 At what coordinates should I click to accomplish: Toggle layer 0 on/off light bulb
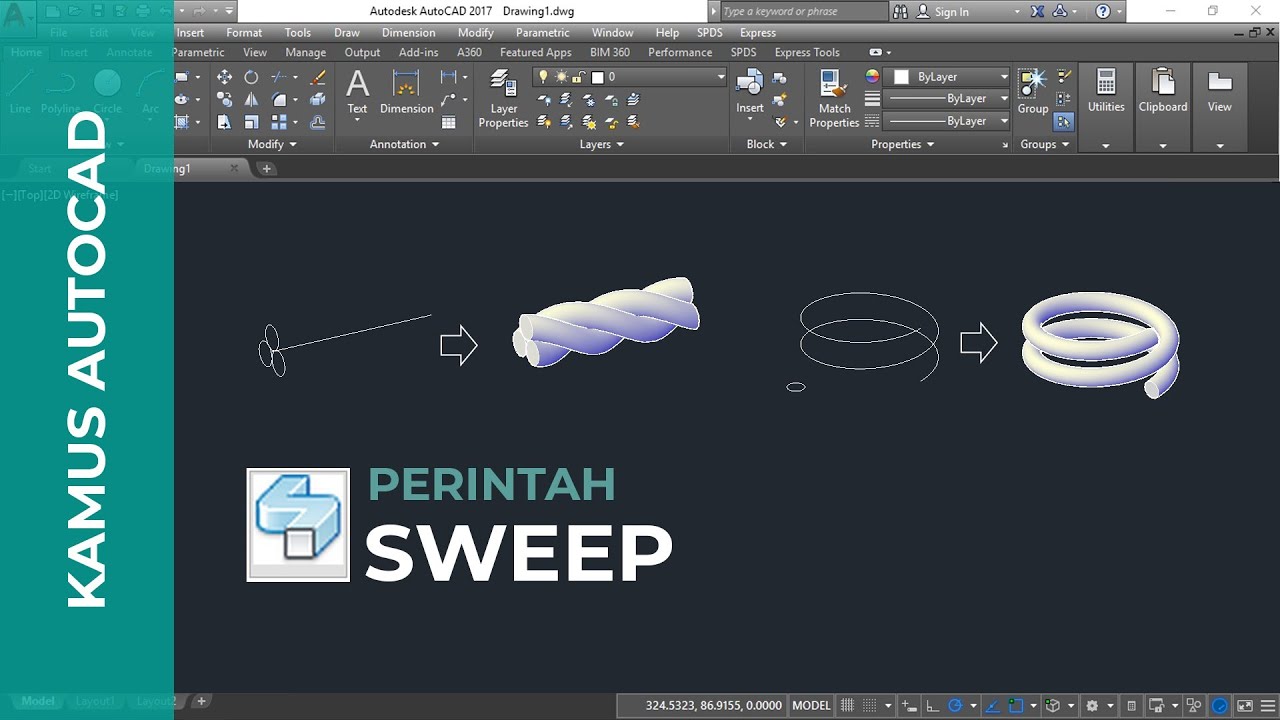point(543,77)
